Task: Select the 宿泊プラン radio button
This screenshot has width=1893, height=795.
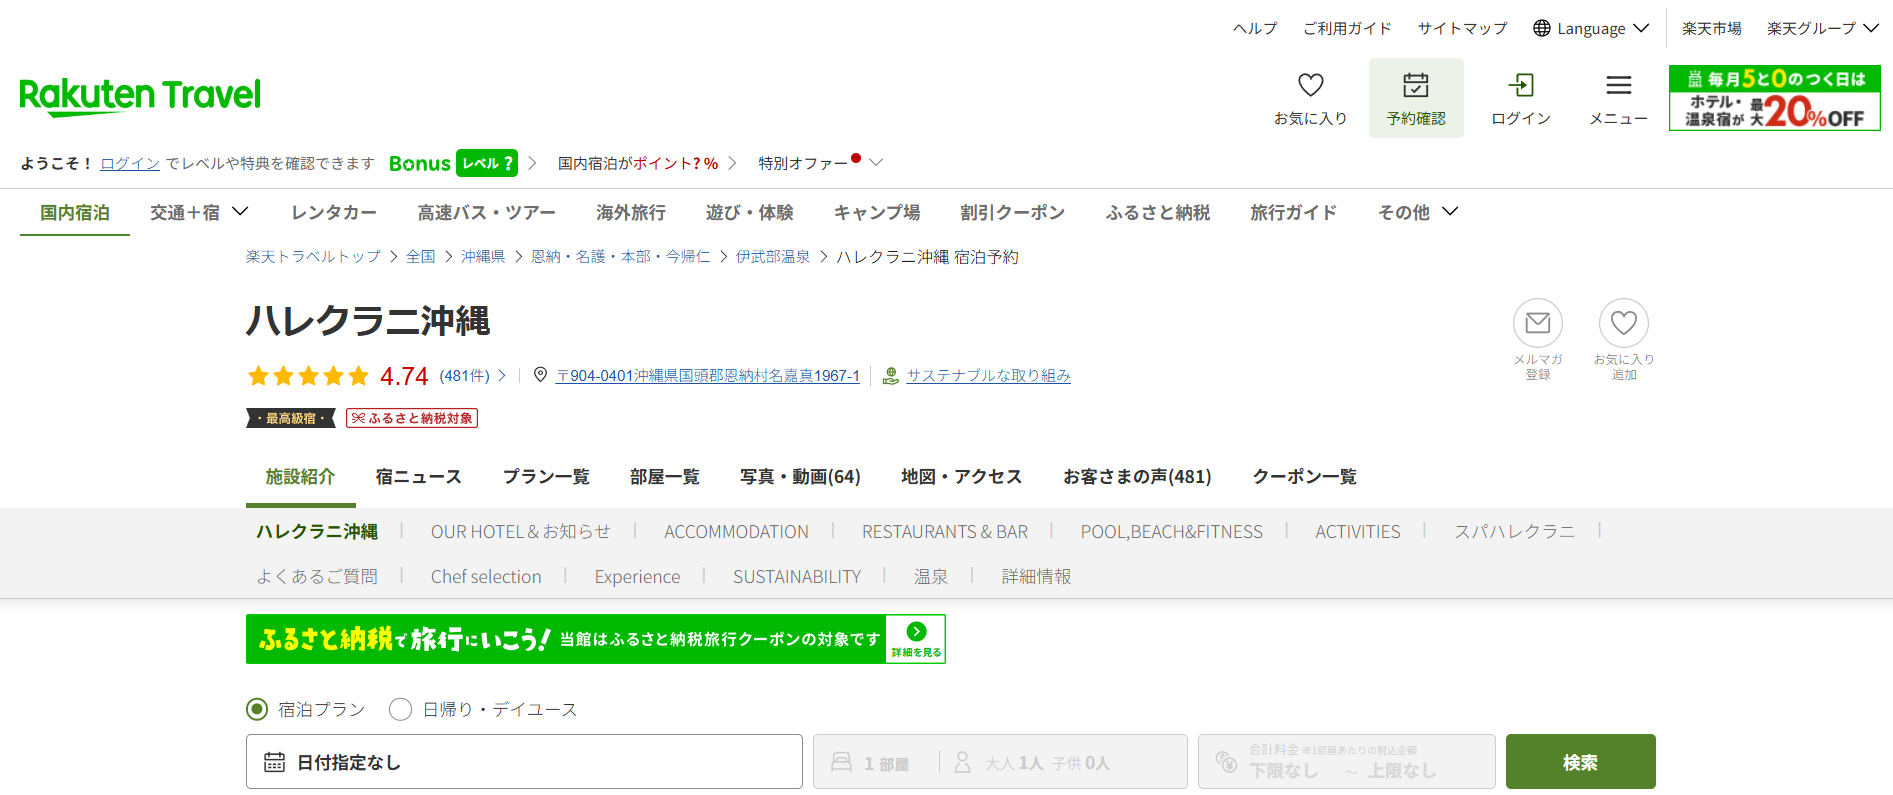Action: 257,709
